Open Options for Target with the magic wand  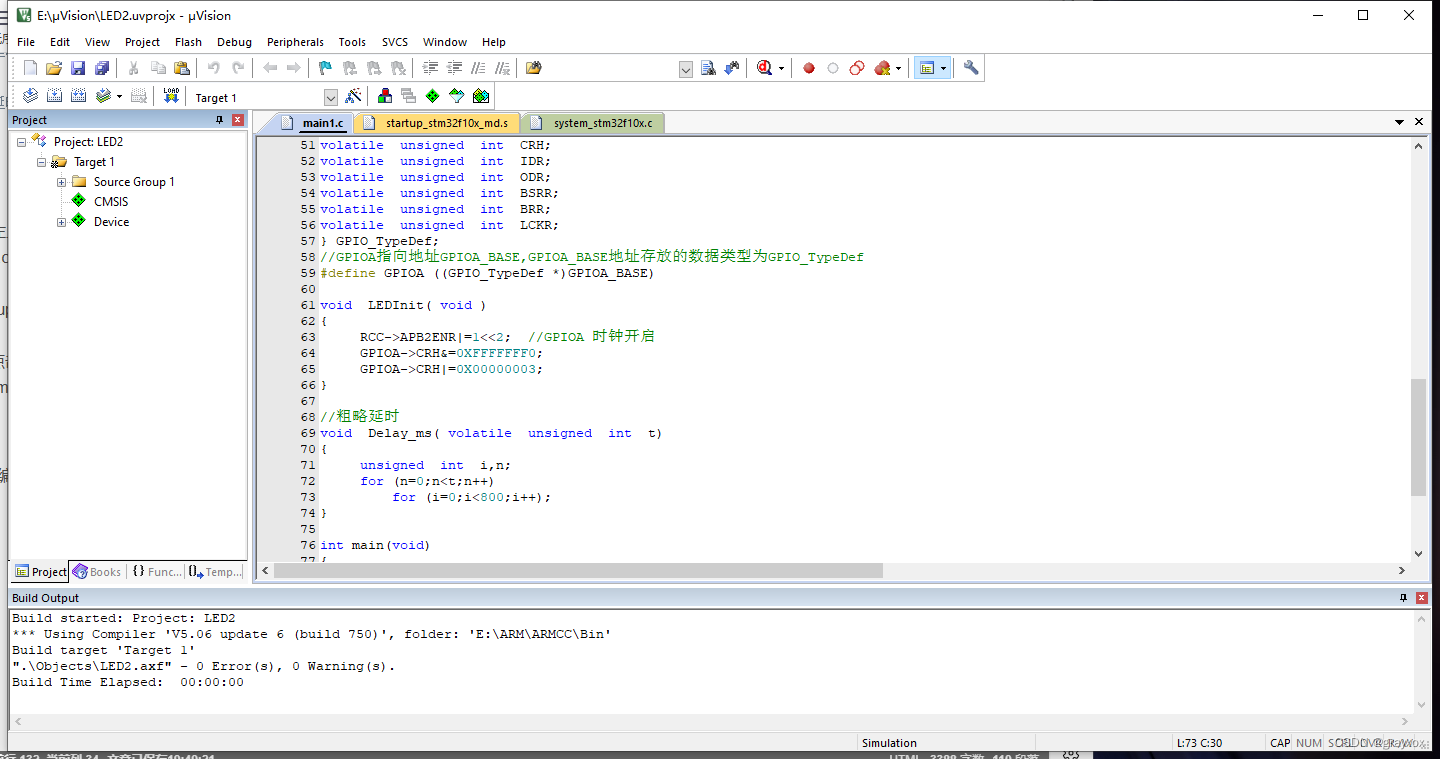(353, 96)
